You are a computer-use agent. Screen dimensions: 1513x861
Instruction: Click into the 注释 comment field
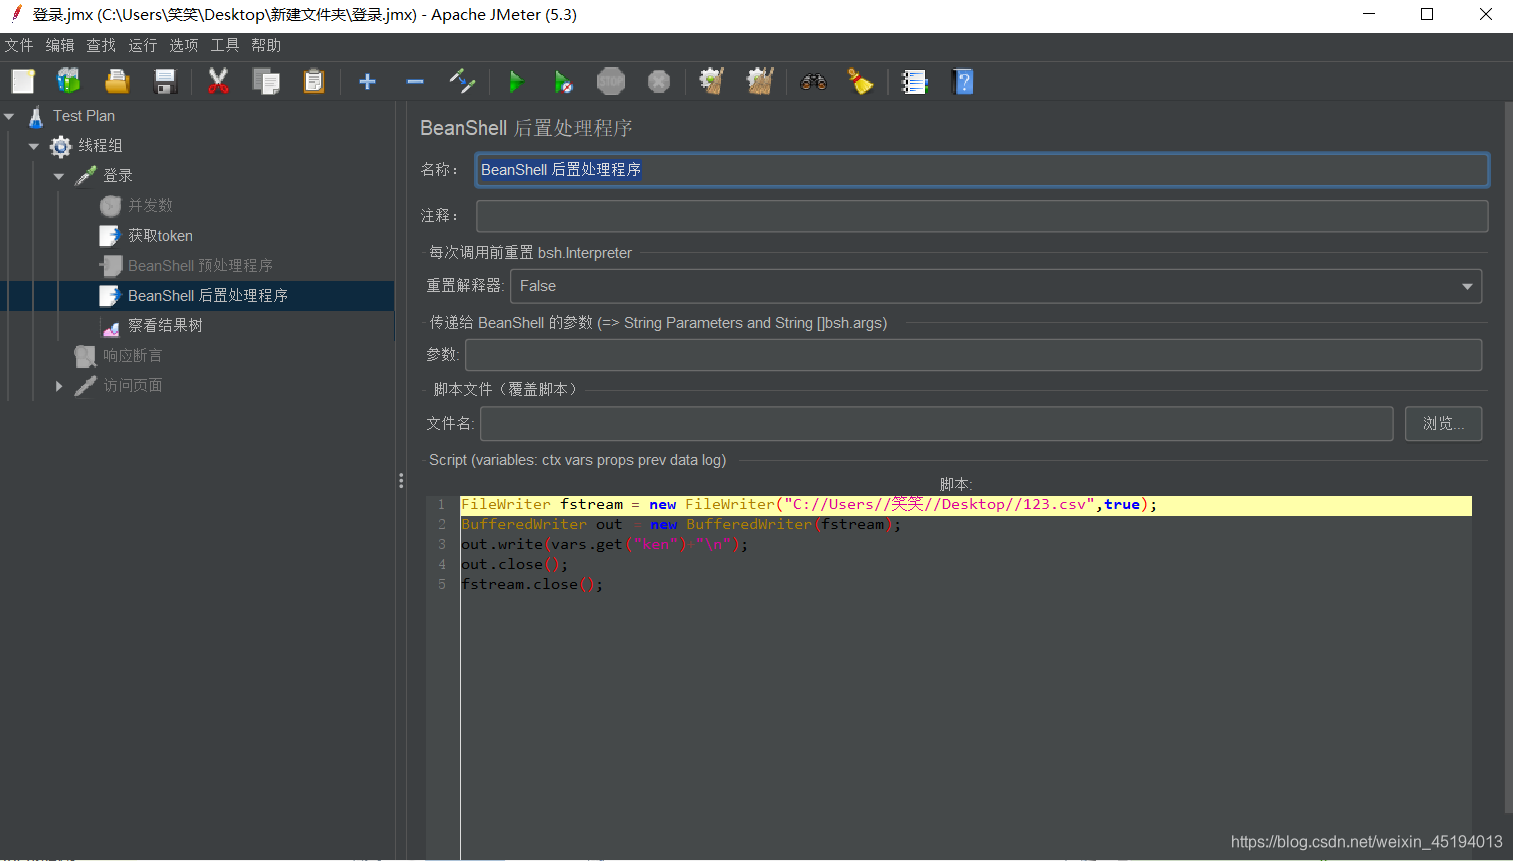(x=982, y=216)
